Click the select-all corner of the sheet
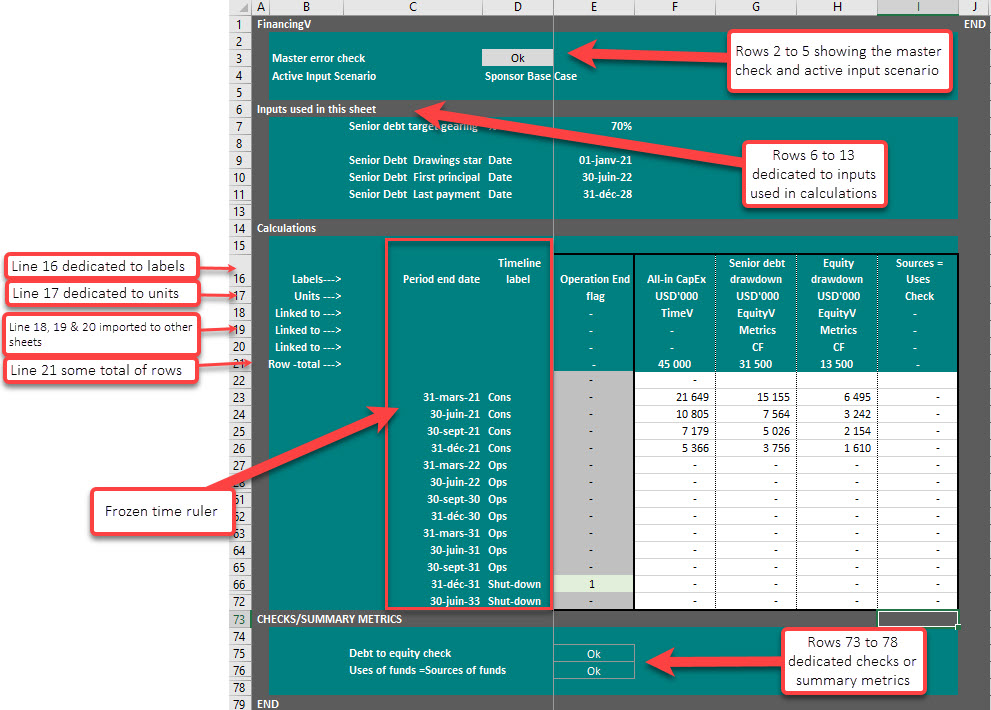The image size is (991, 710). pos(240,8)
